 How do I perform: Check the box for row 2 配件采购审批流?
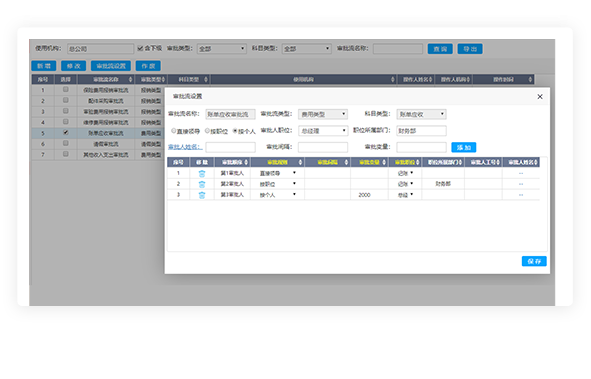tap(66, 100)
